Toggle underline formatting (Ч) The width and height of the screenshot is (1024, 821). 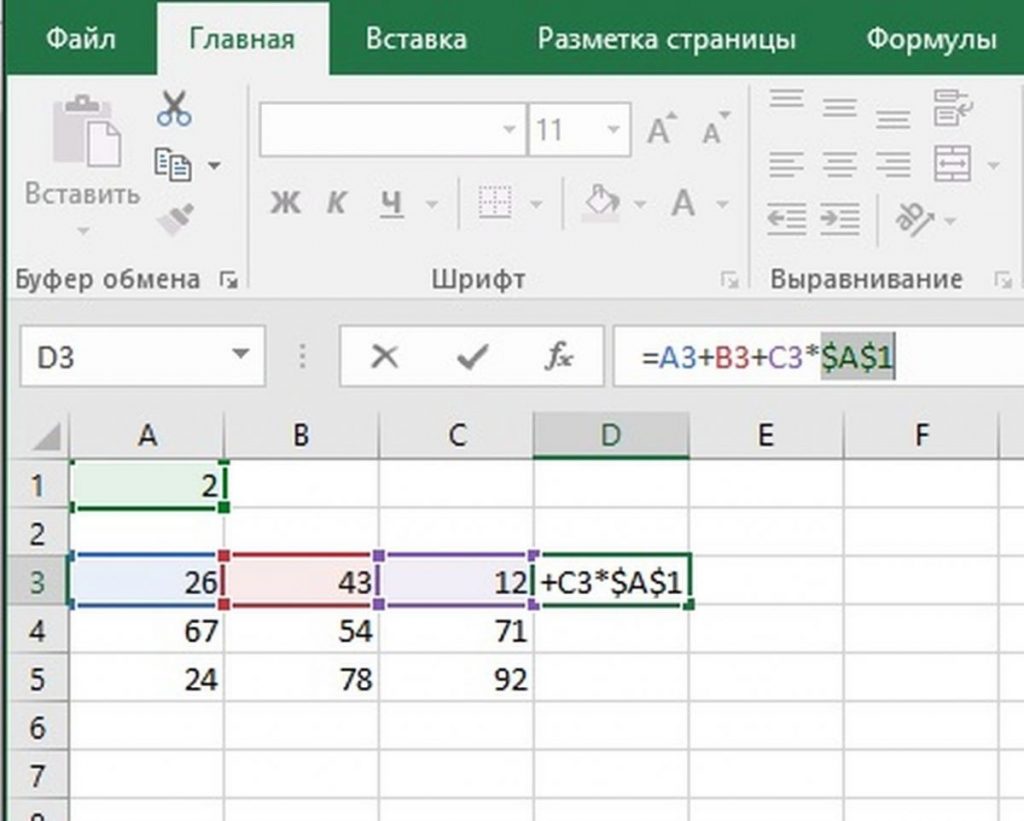pyautogui.click(x=391, y=204)
